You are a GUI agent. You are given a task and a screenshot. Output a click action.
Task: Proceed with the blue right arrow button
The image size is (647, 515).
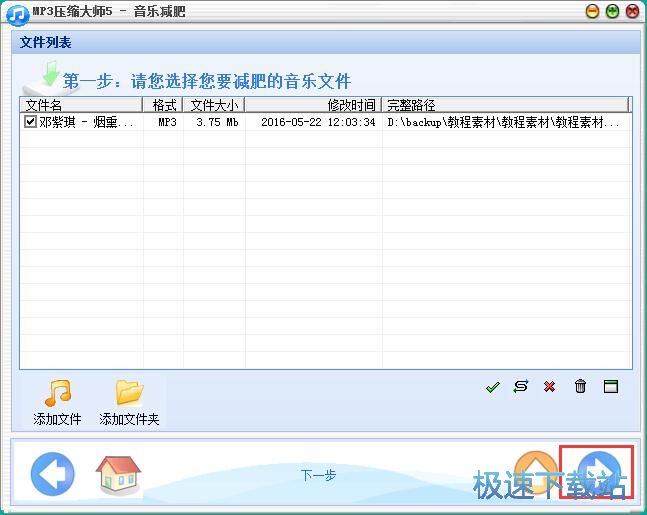[x=598, y=472]
